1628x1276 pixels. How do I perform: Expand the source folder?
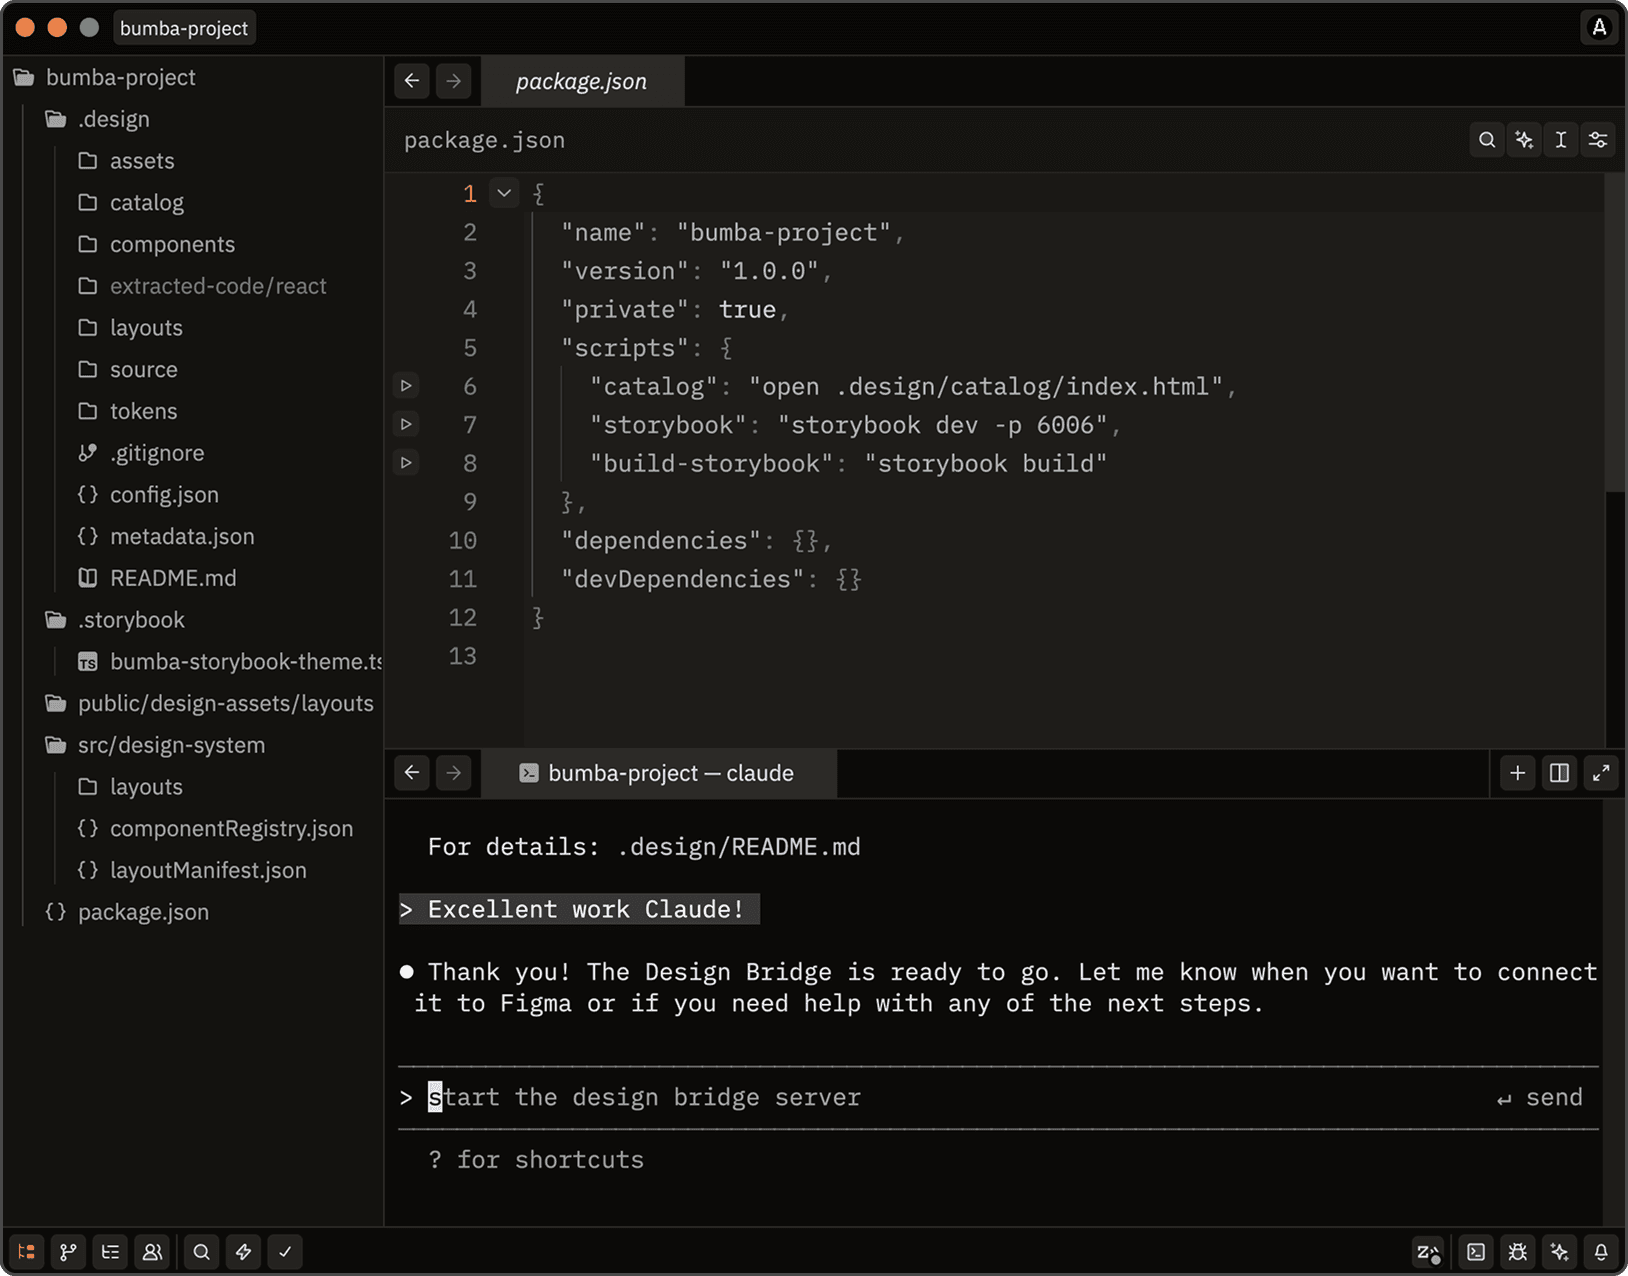coord(128,370)
